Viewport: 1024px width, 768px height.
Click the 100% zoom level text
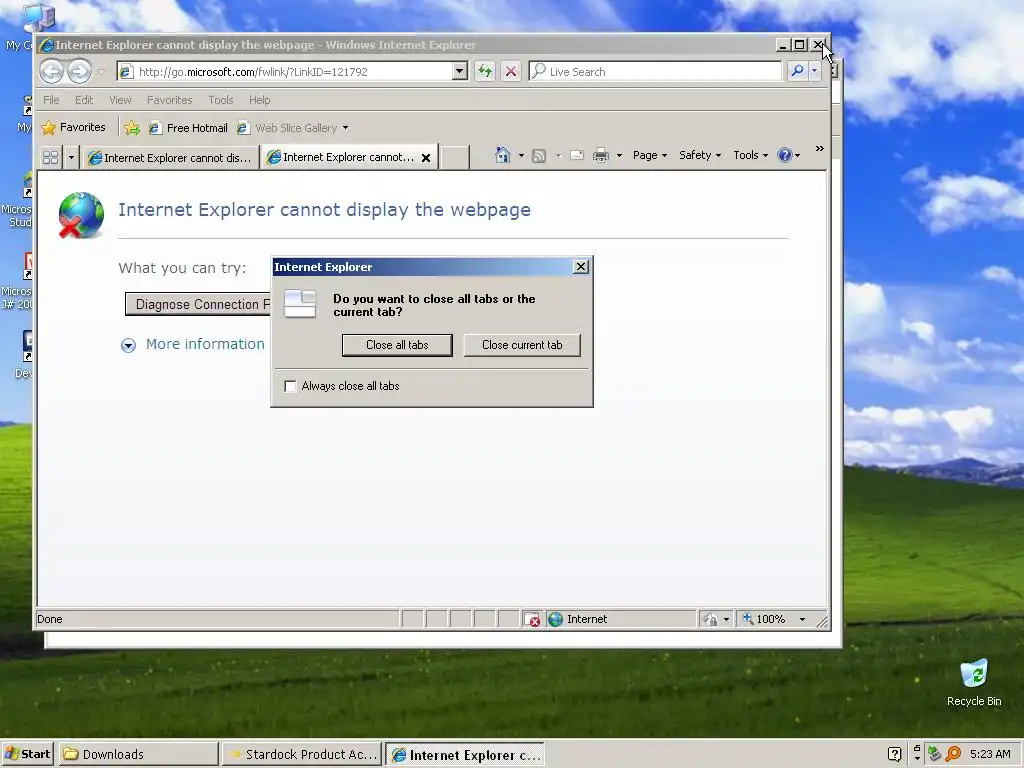[x=771, y=619]
